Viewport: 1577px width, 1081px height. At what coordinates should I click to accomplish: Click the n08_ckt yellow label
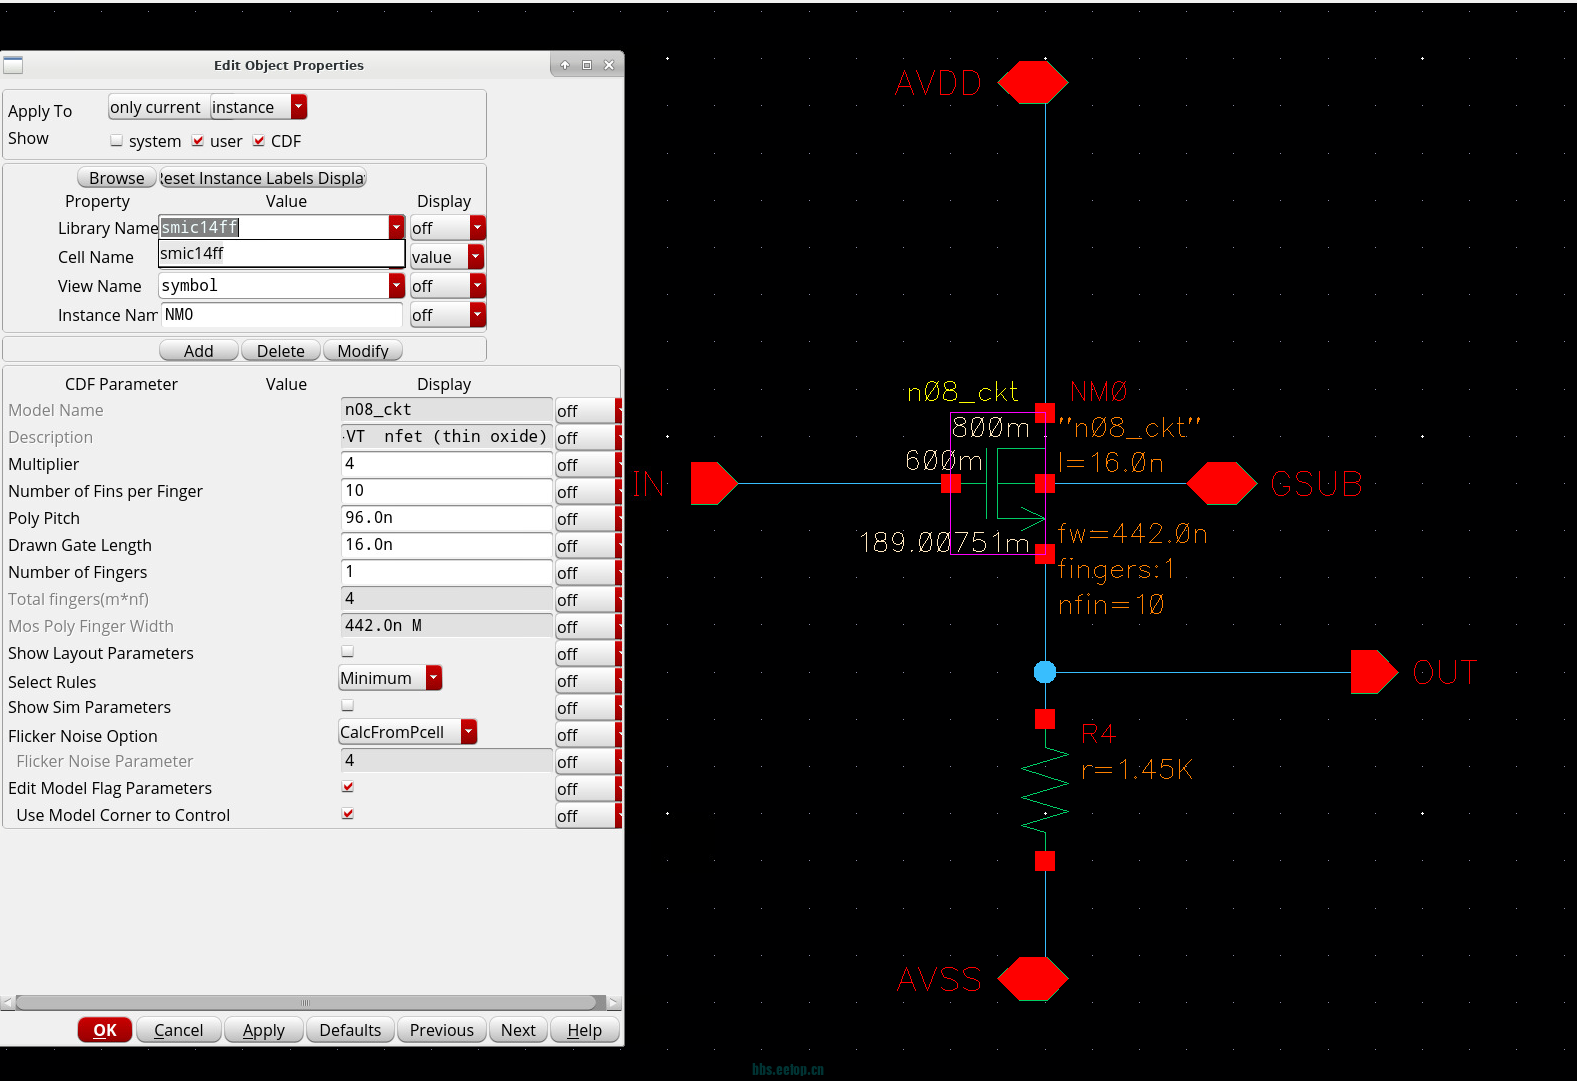click(x=962, y=392)
